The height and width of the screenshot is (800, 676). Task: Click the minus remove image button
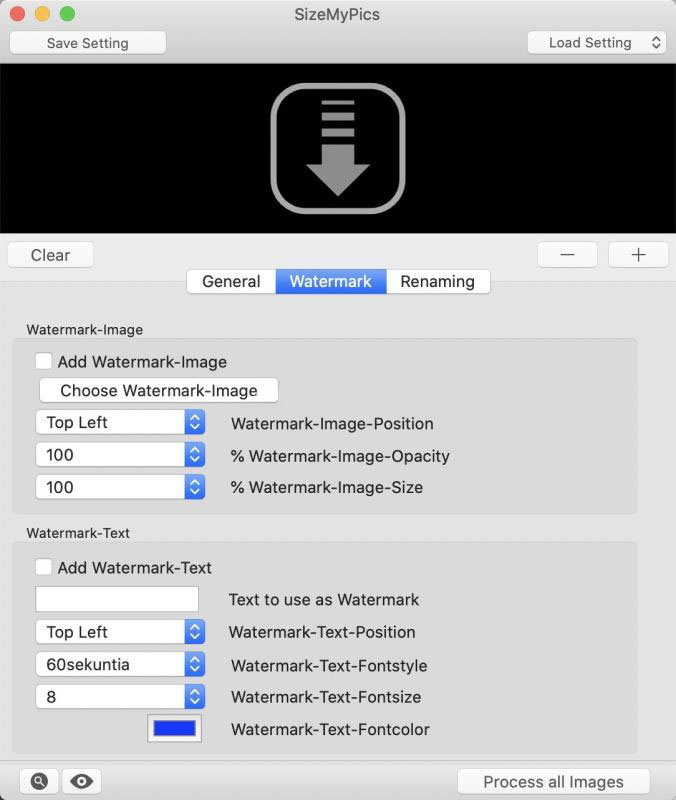[x=567, y=255]
